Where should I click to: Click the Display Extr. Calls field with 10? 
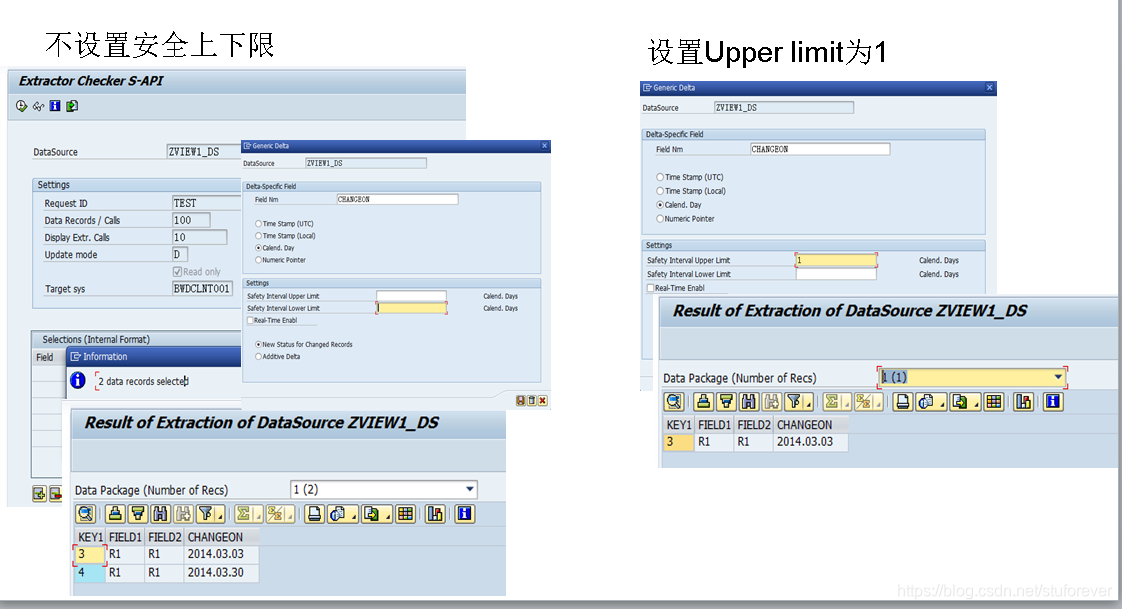(199, 238)
